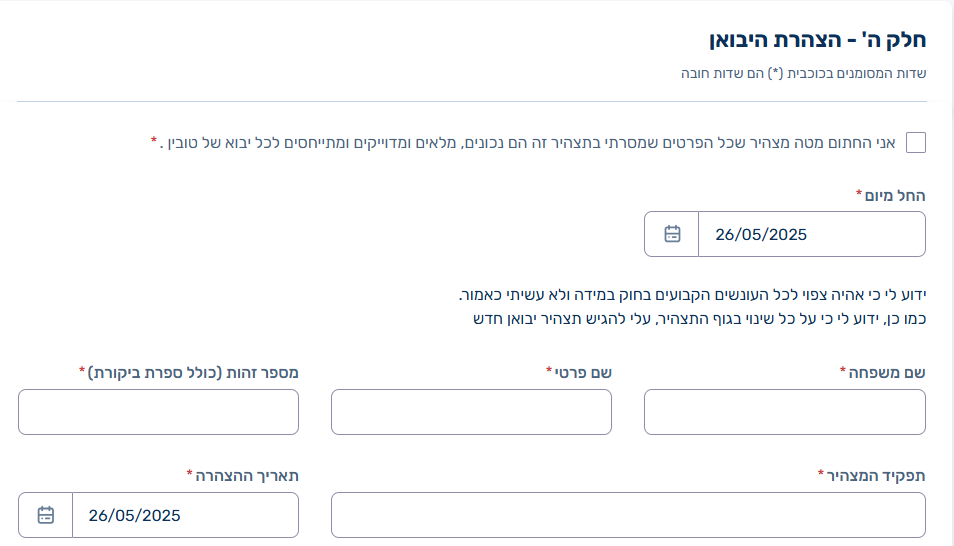Click the required fields note under heading

click(x=803, y=74)
